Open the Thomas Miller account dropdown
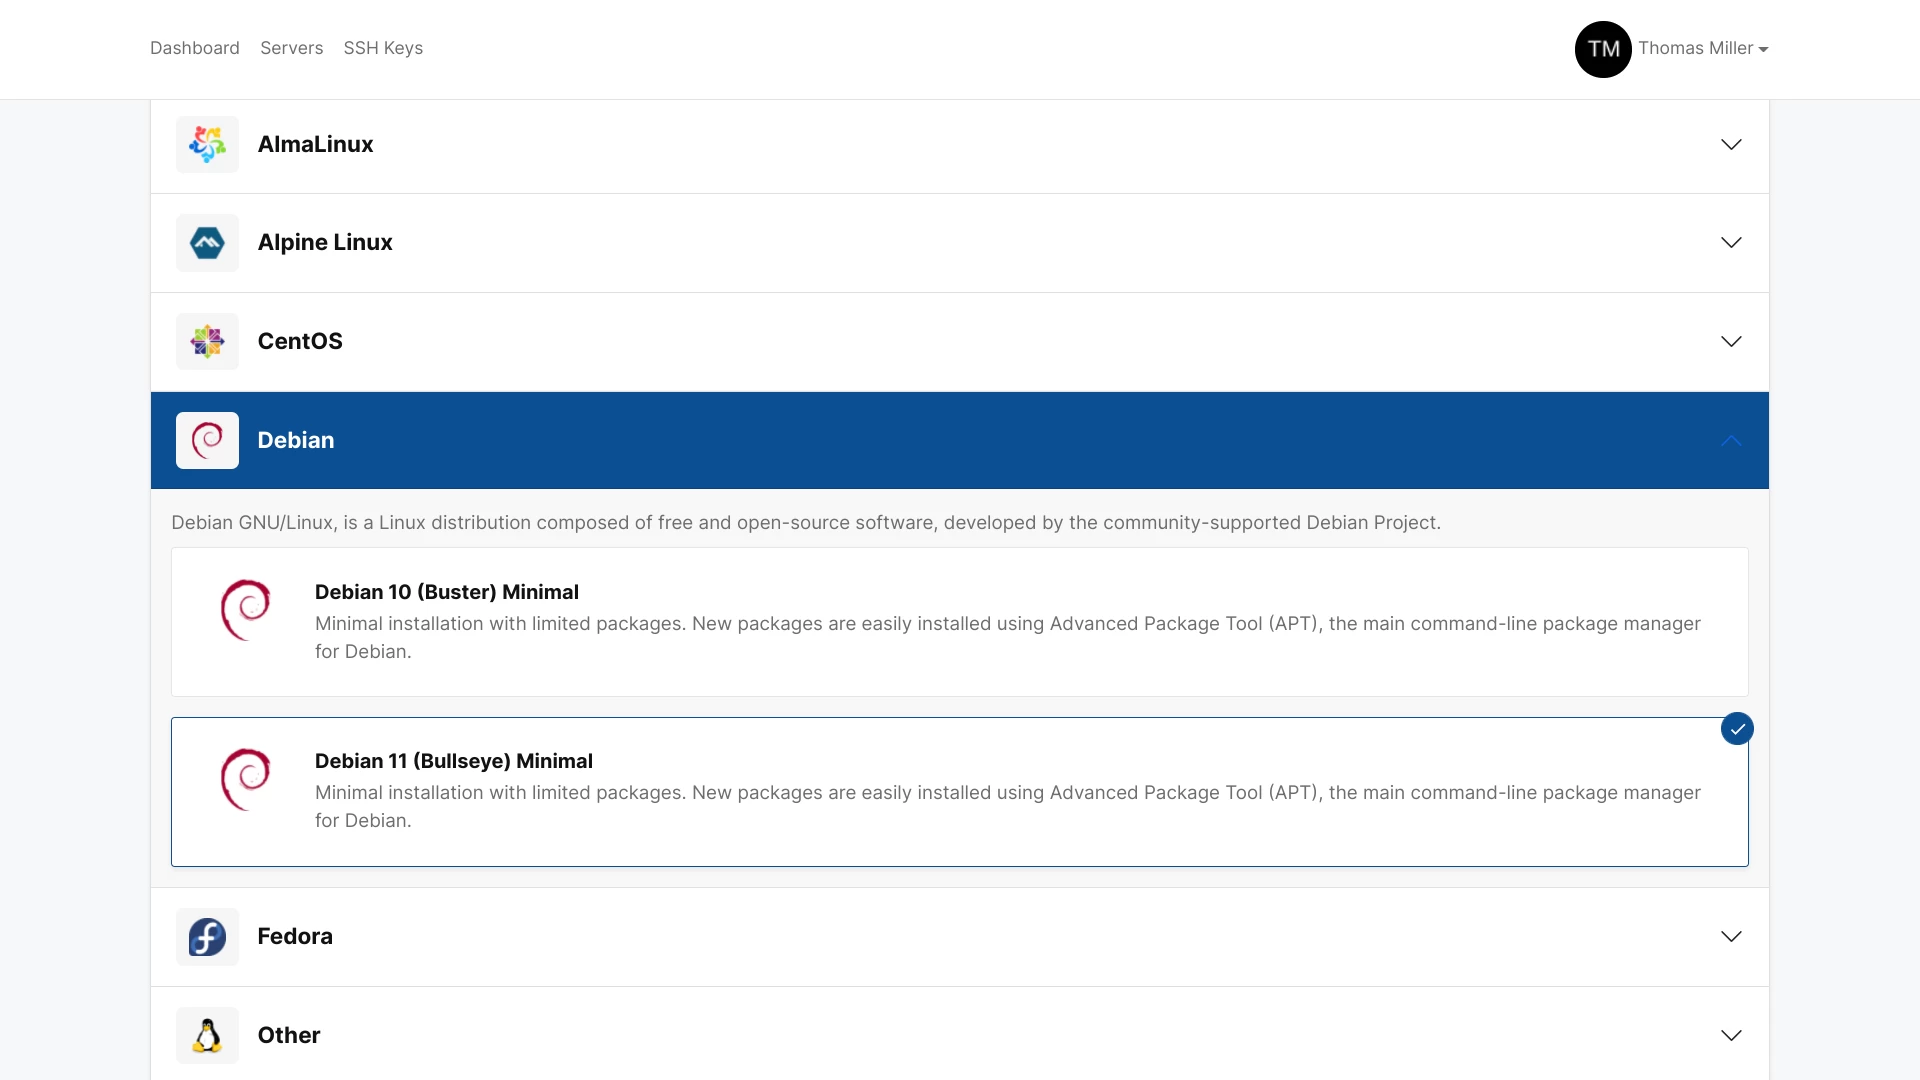 point(1702,49)
